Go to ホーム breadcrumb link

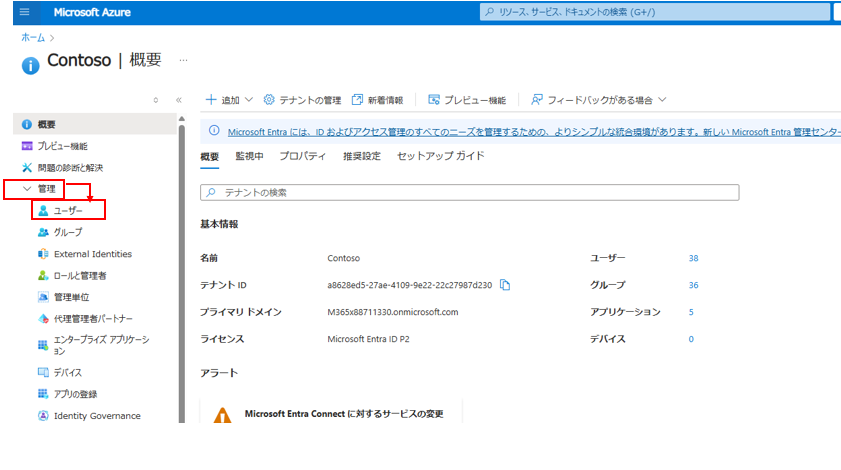click(33, 38)
